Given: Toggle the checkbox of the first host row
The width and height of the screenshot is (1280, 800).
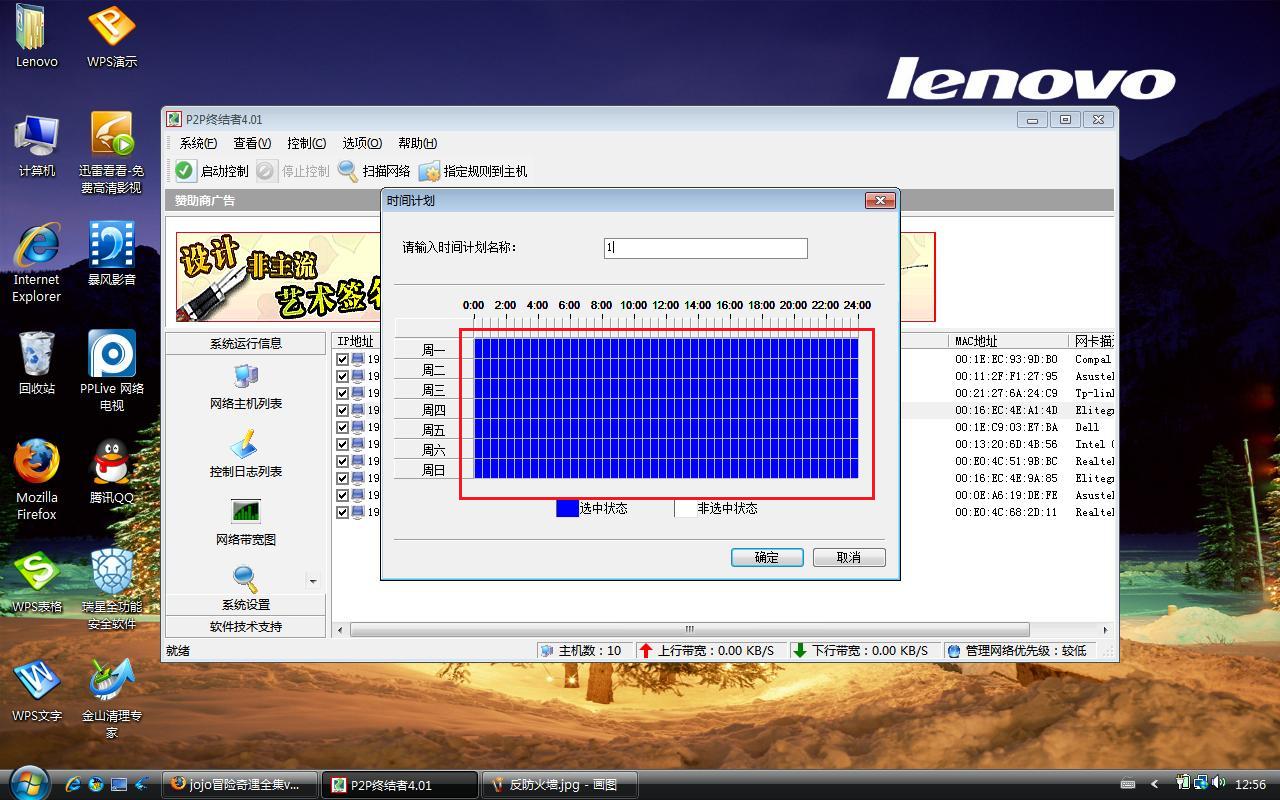Looking at the screenshot, I should pyautogui.click(x=343, y=359).
